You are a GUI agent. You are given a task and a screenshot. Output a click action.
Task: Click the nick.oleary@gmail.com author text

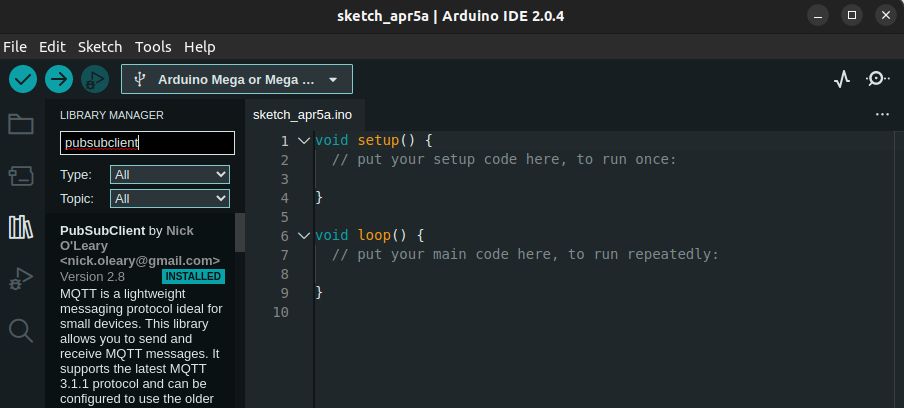pyautogui.click(x=140, y=260)
